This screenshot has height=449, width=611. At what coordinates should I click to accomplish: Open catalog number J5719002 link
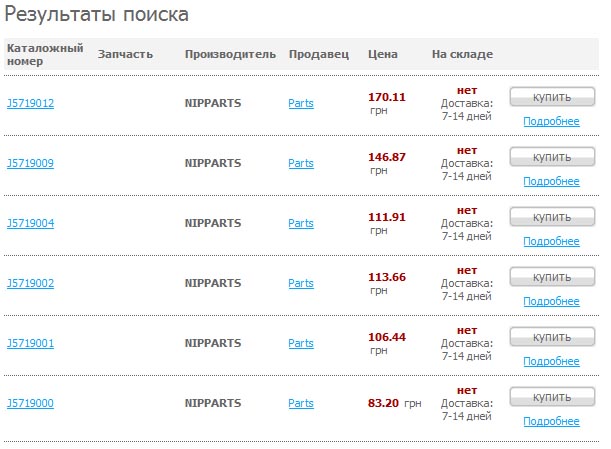point(30,283)
